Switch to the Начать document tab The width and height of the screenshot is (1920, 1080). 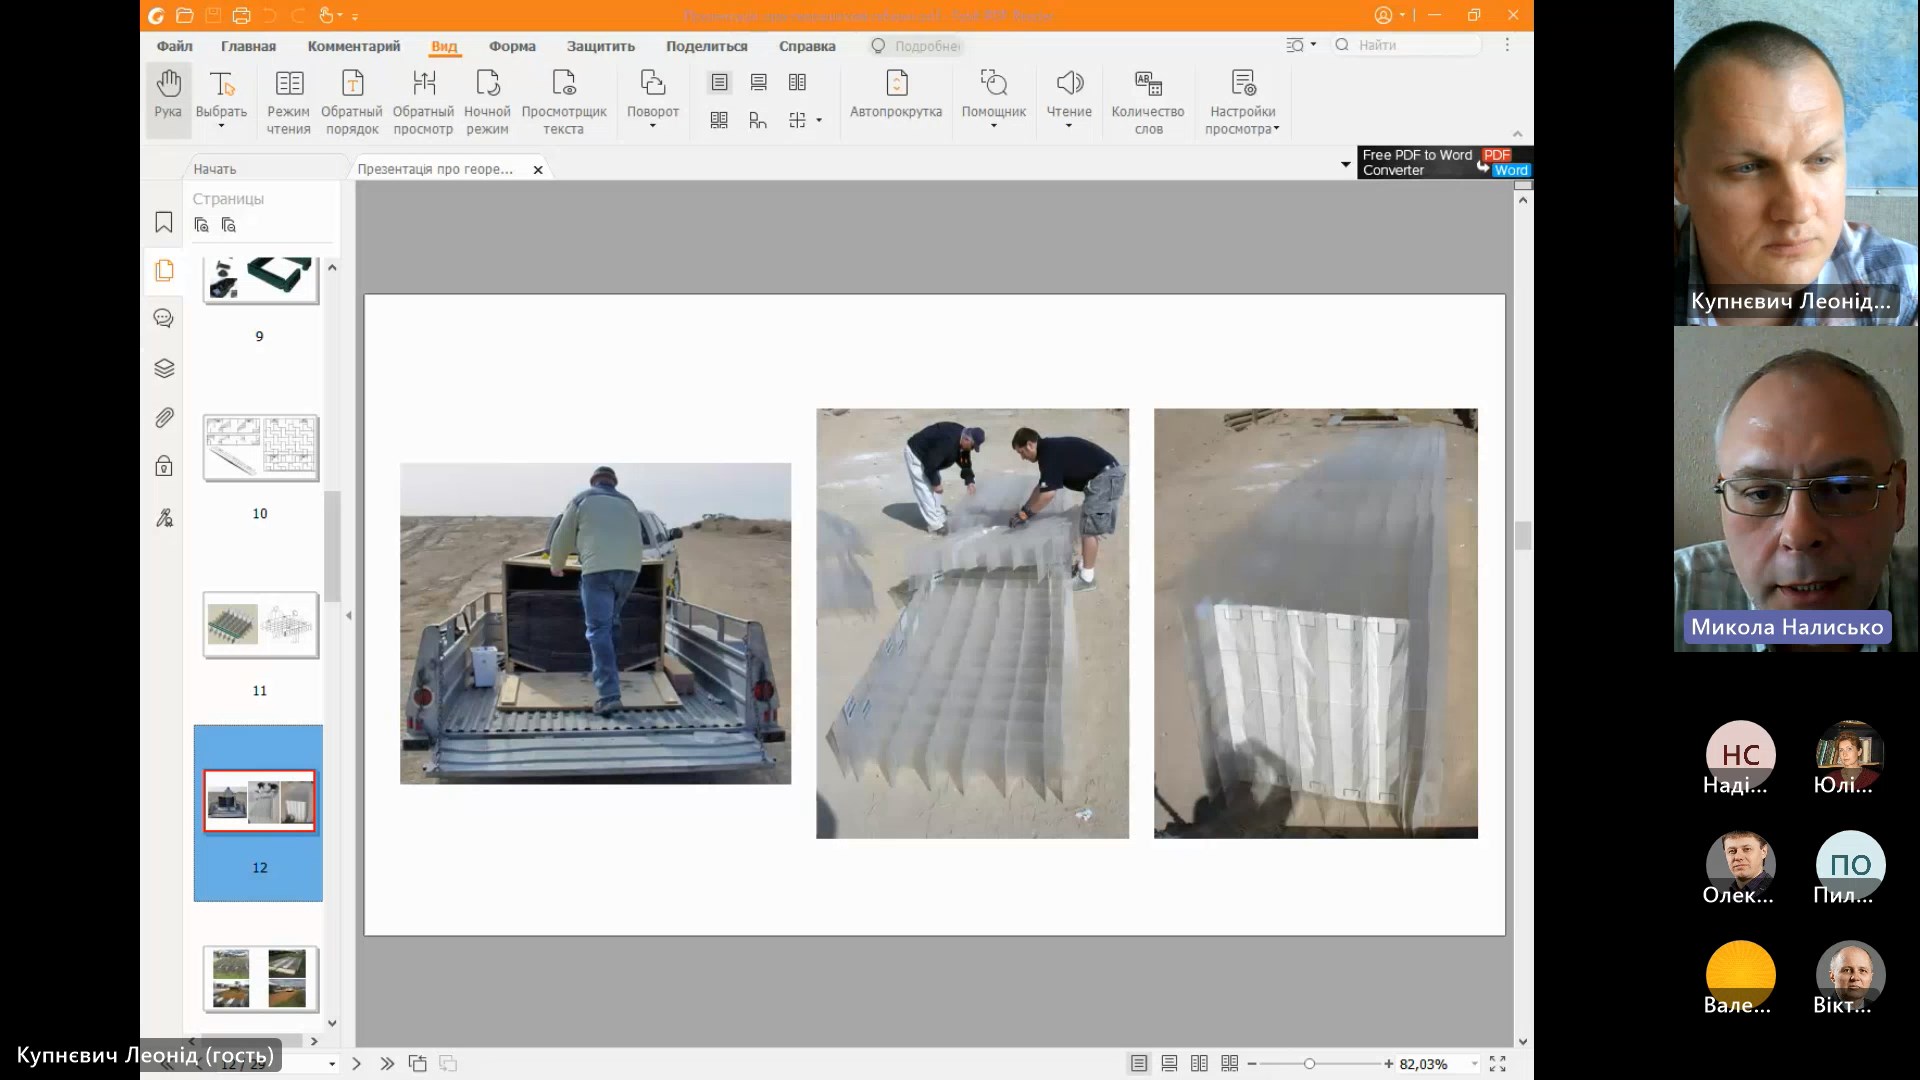pos(215,169)
